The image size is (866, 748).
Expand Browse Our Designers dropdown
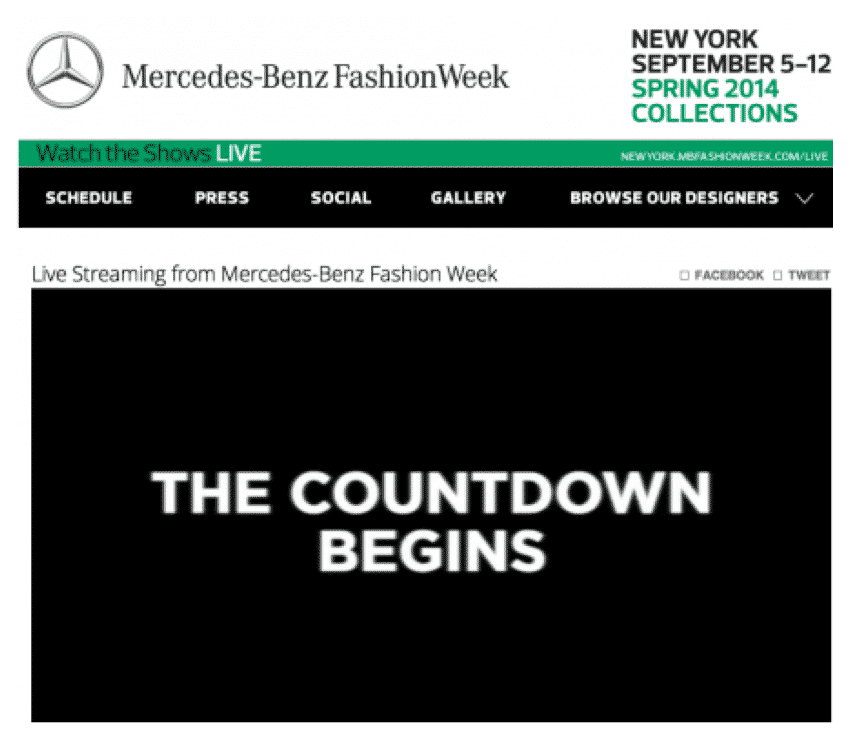(x=674, y=198)
